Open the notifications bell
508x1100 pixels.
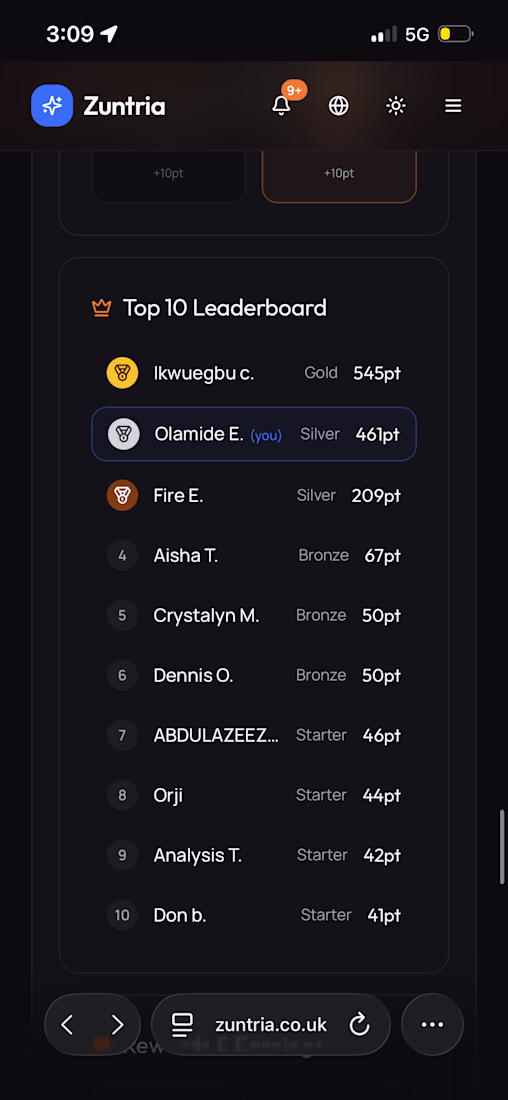point(281,105)
